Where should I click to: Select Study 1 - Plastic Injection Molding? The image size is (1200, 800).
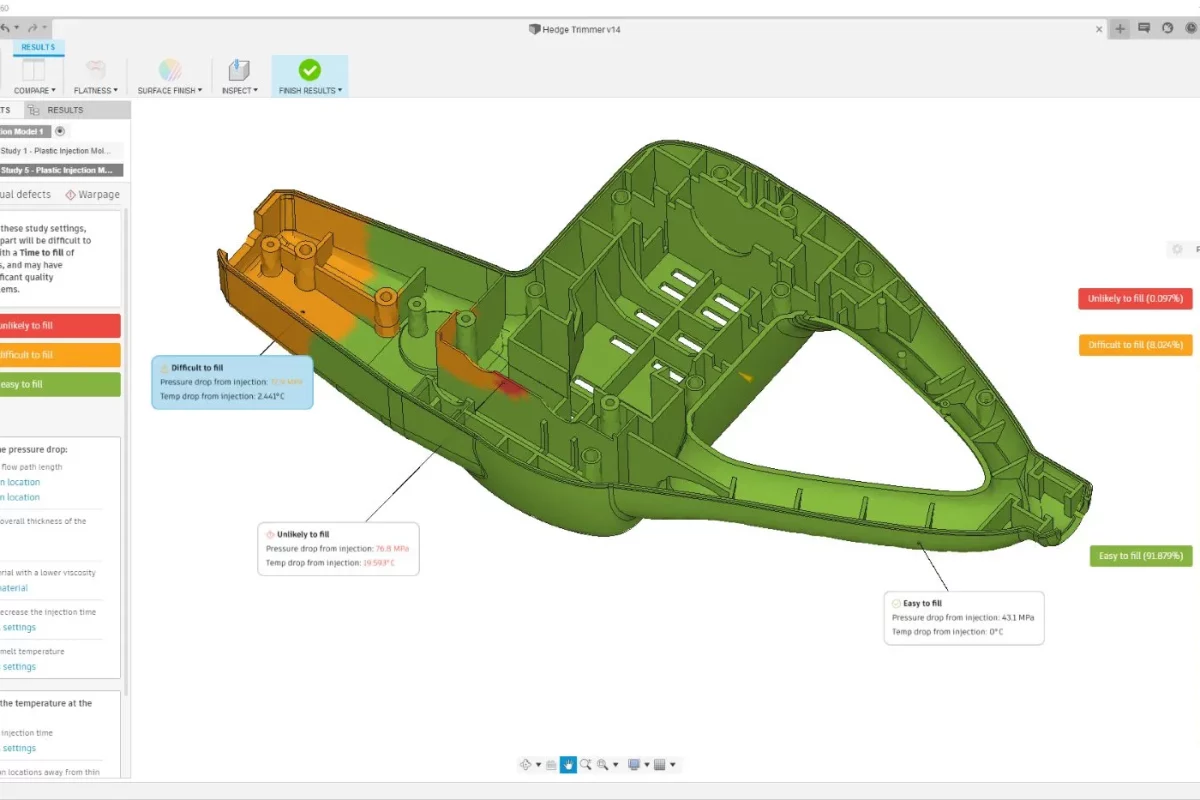[62, 151]
